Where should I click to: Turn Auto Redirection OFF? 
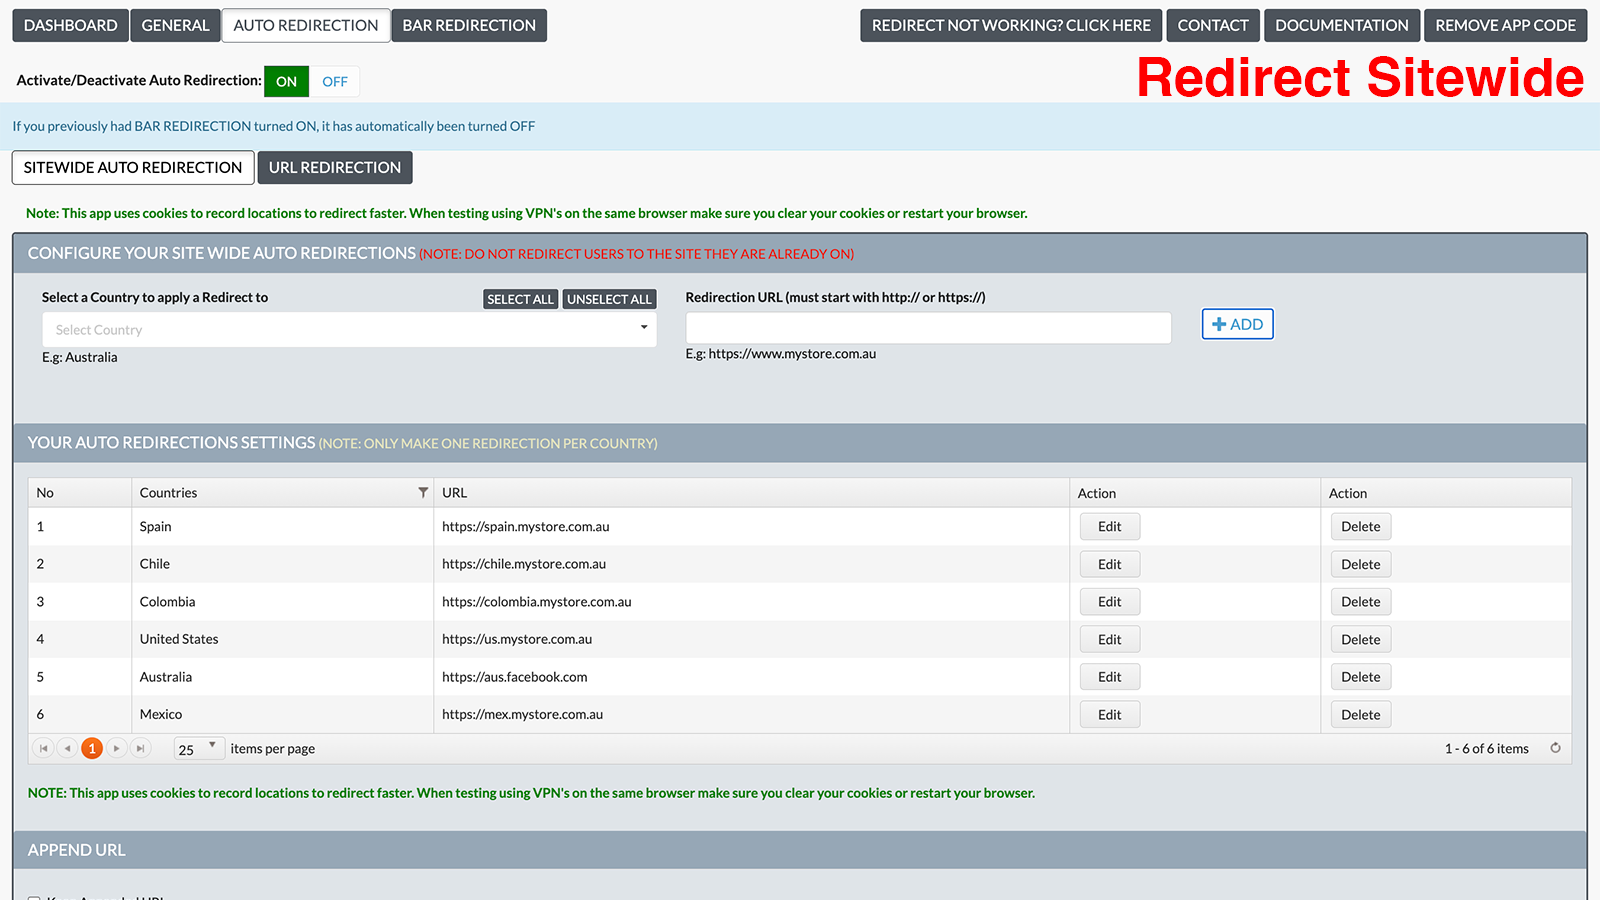334,81
